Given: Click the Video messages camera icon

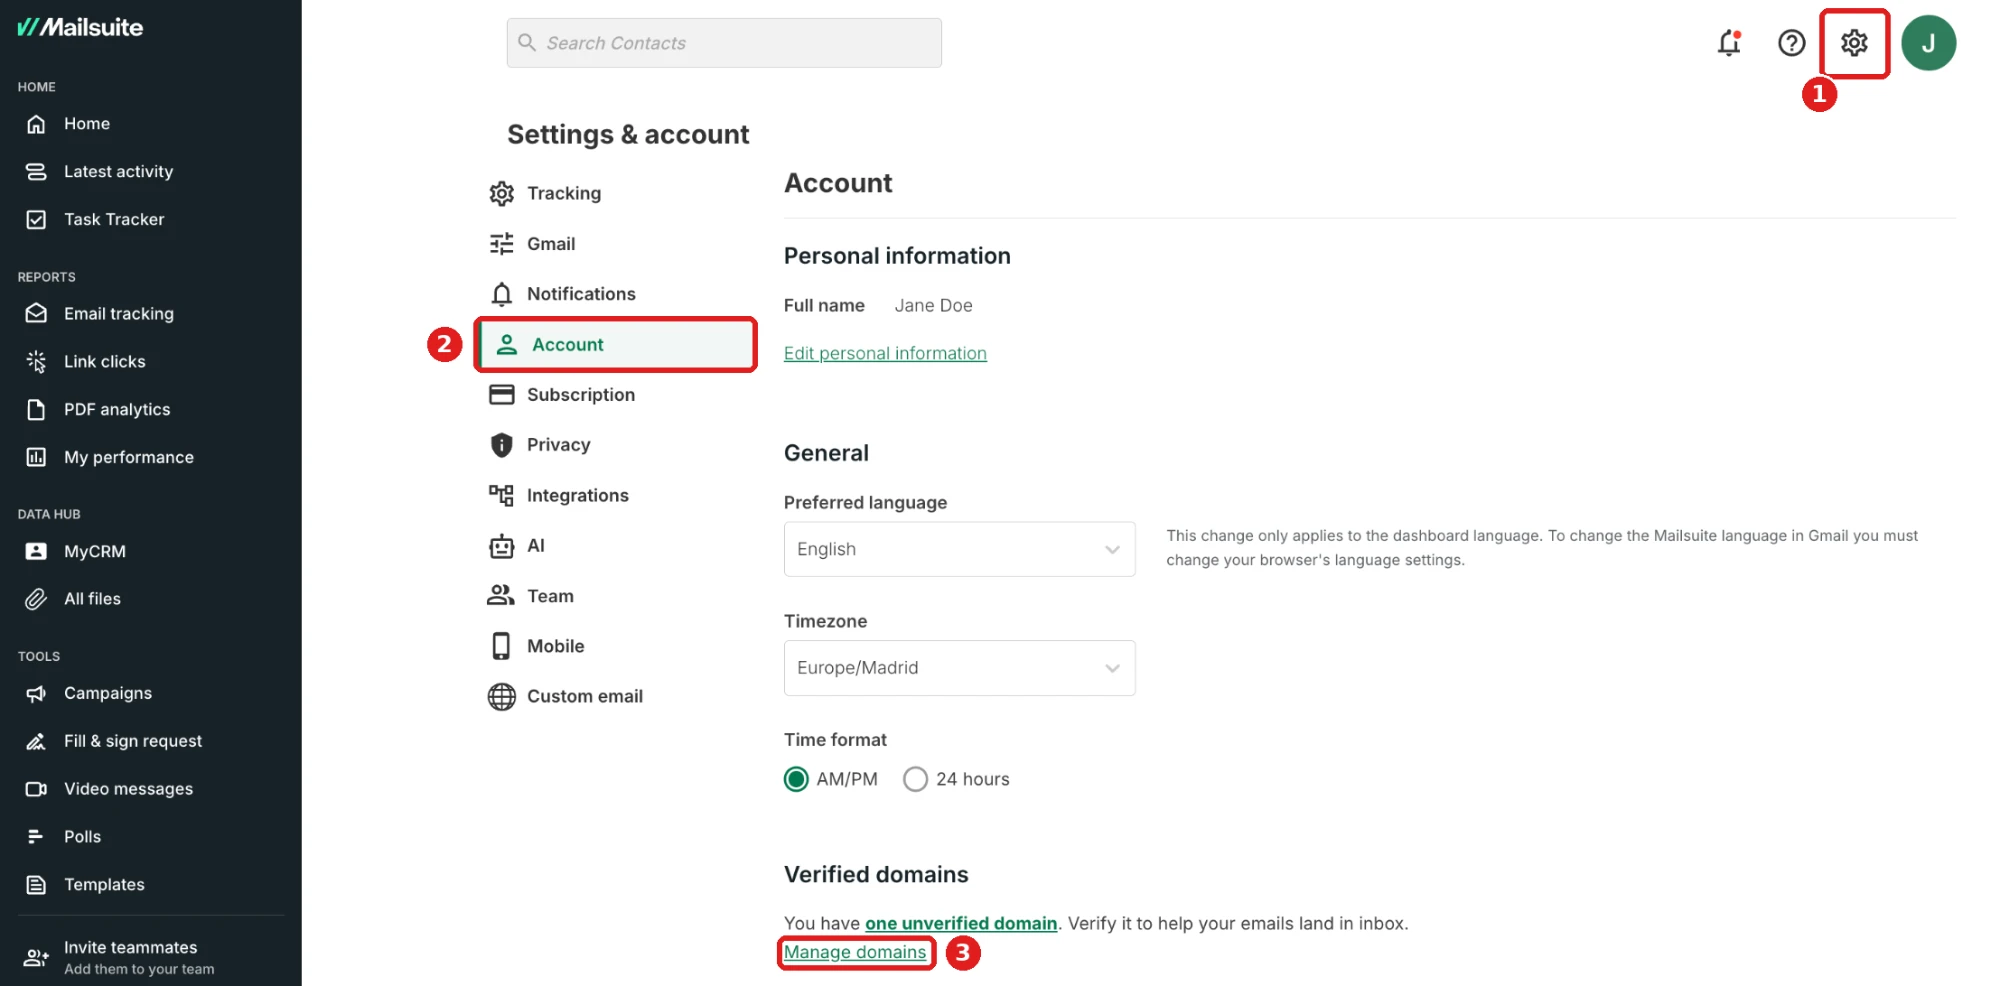Looking at the screenshot, I should point(36,789).
